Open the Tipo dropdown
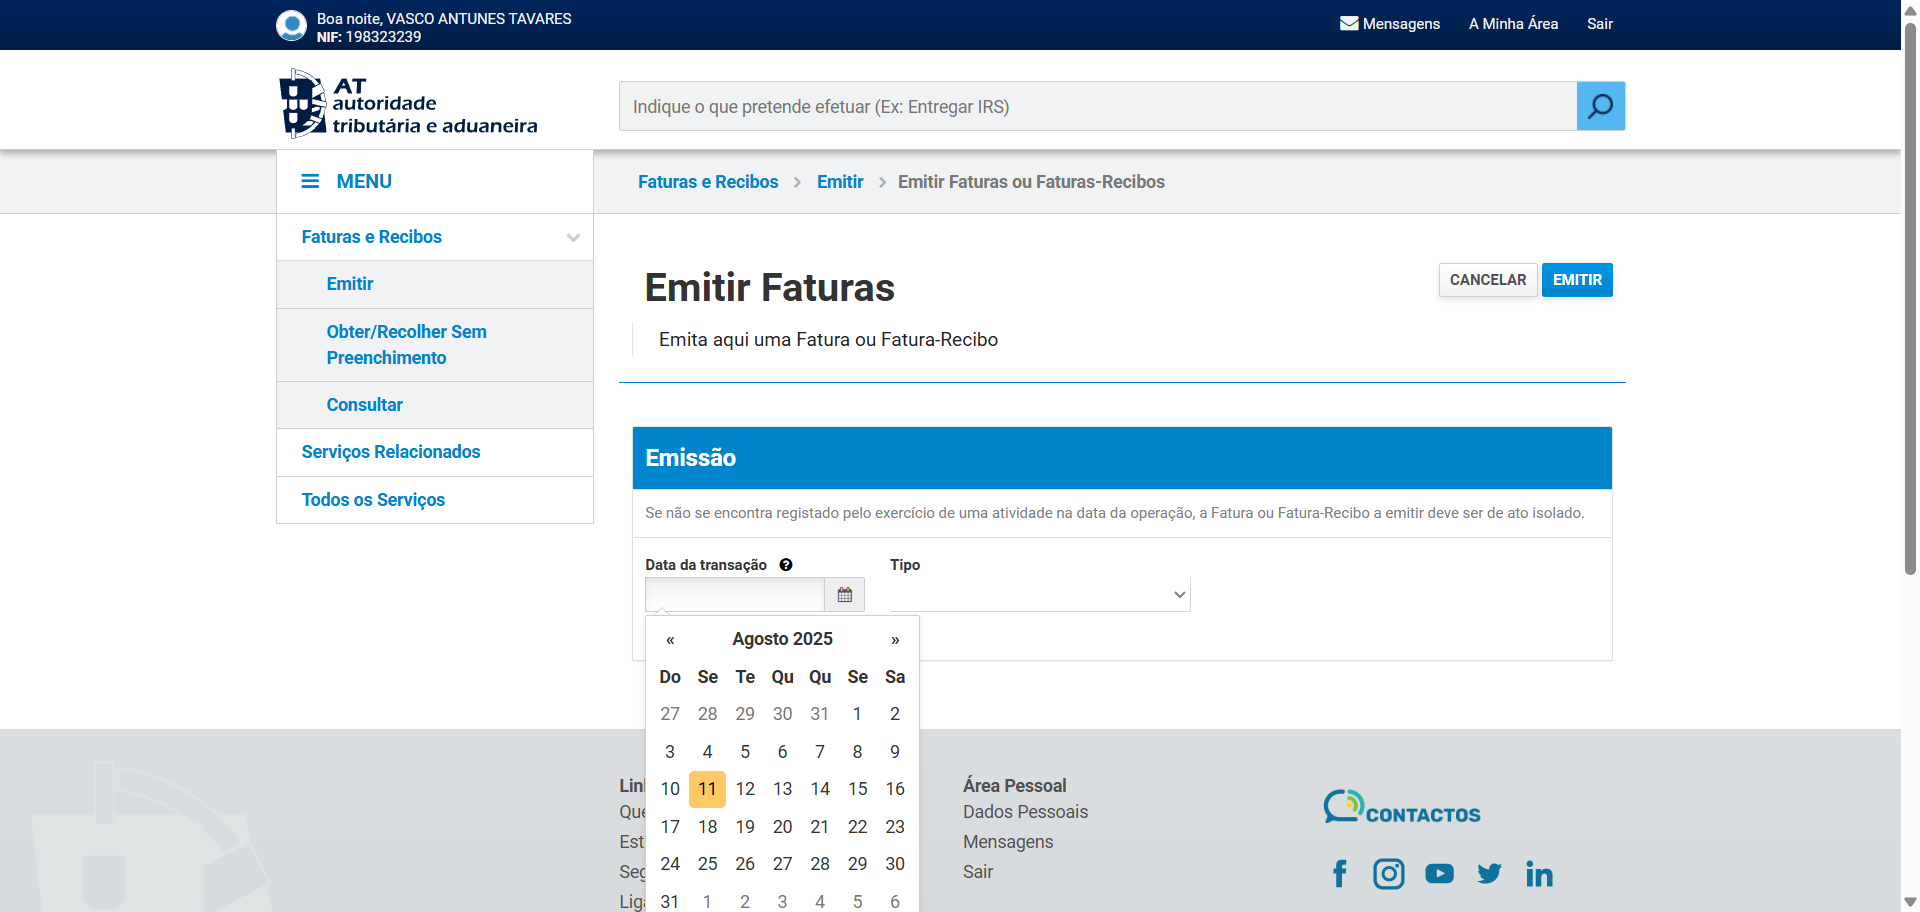1920x912 pixels. [x=1040, y=595]
